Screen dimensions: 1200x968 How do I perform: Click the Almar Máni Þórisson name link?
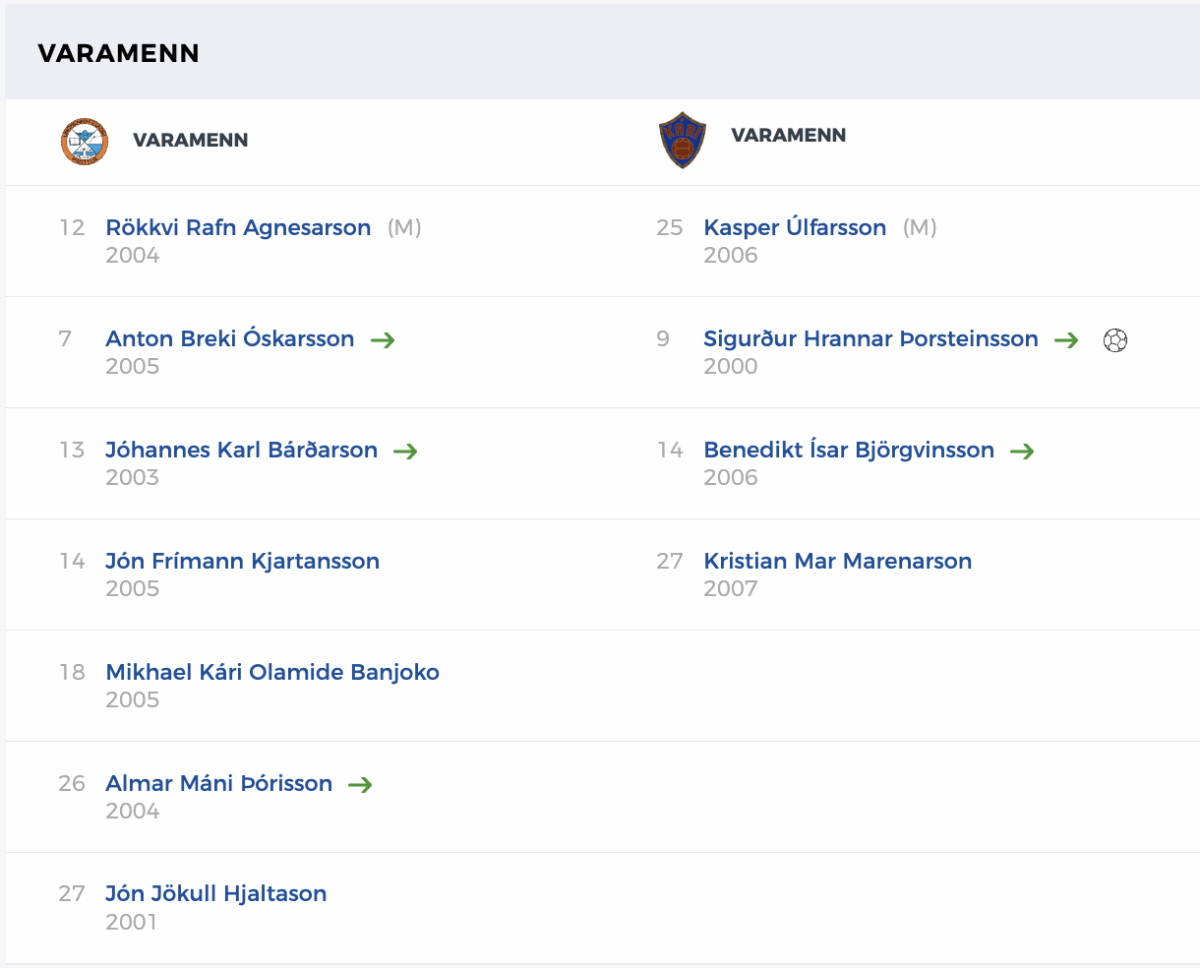point(219,783)
